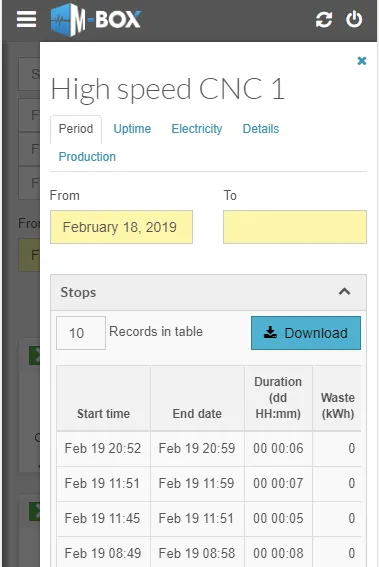This screenshot has height=567, width=379.
Task: Sort by Duration column header
Action: [x=278, y=398]
